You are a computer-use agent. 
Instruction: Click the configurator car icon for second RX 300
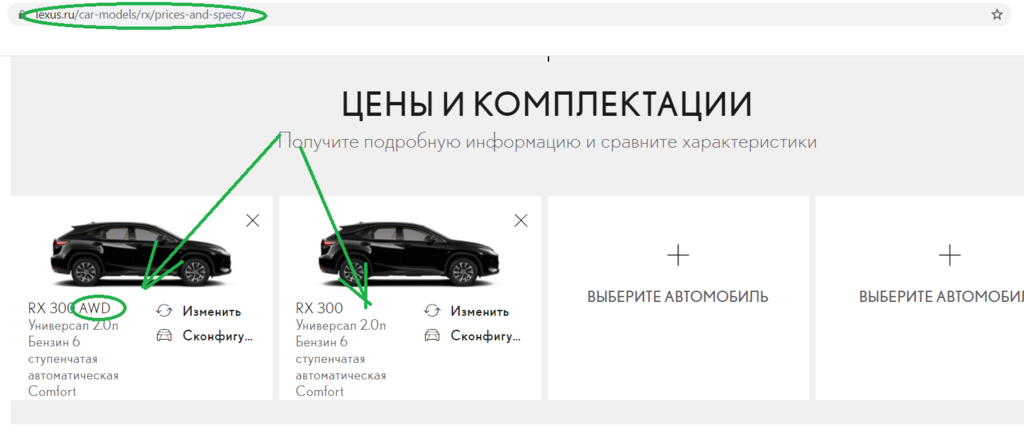(432, 336)
